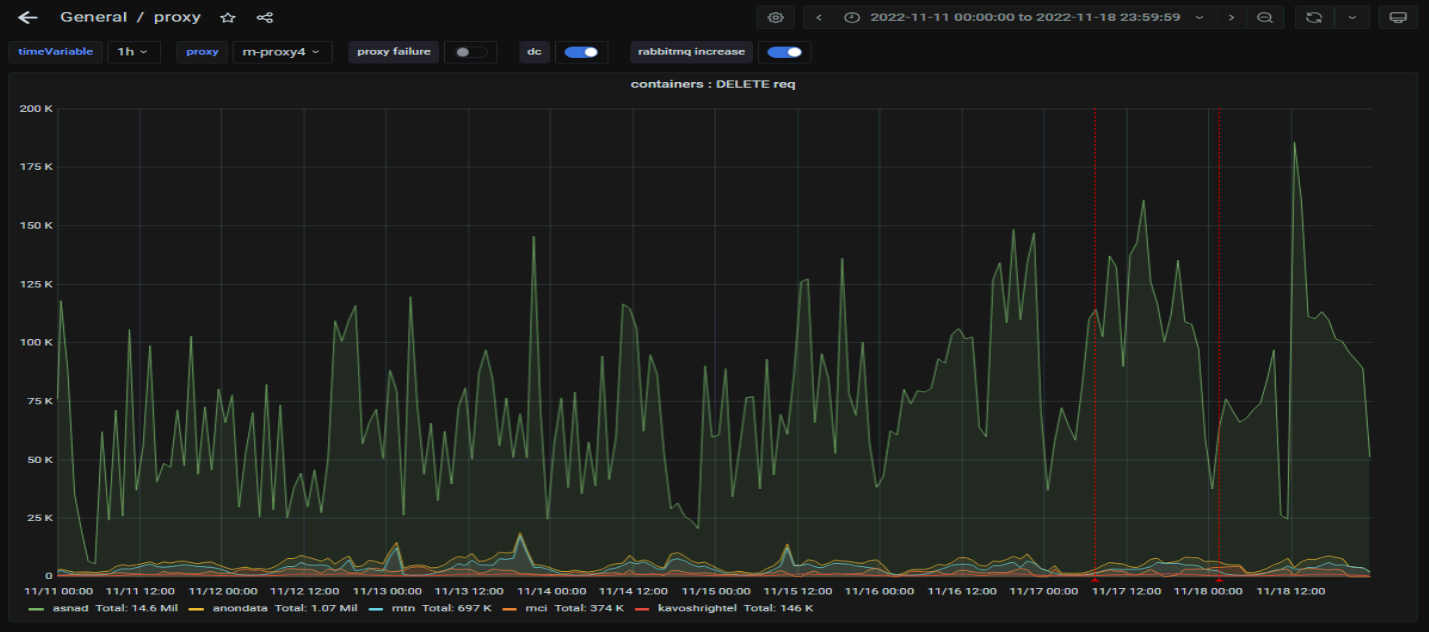Click the back arrow icon
This screenshot has width=1429, height=632.
click(x=28, y=18)
